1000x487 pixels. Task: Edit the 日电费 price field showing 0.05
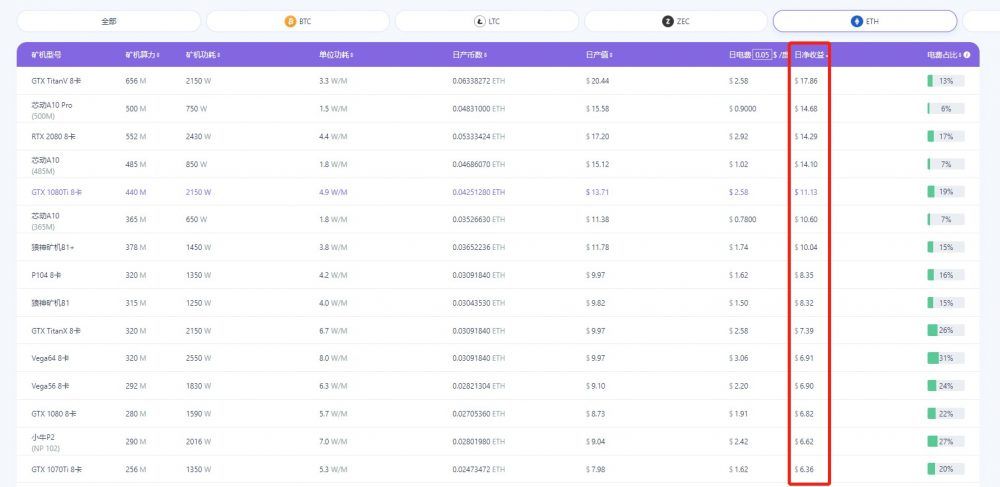(x=761, y=55)
